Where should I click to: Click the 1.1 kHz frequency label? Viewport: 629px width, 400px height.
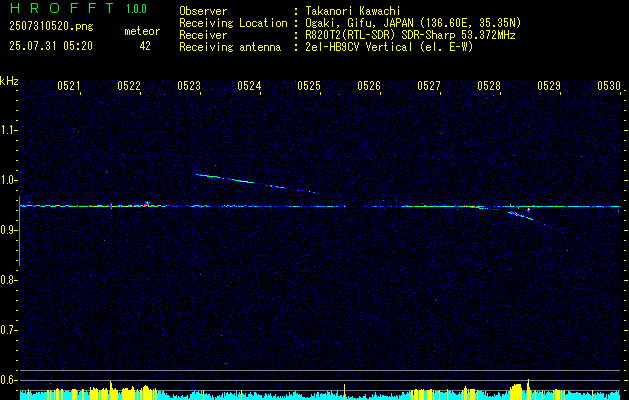click(x=8, y=130)
